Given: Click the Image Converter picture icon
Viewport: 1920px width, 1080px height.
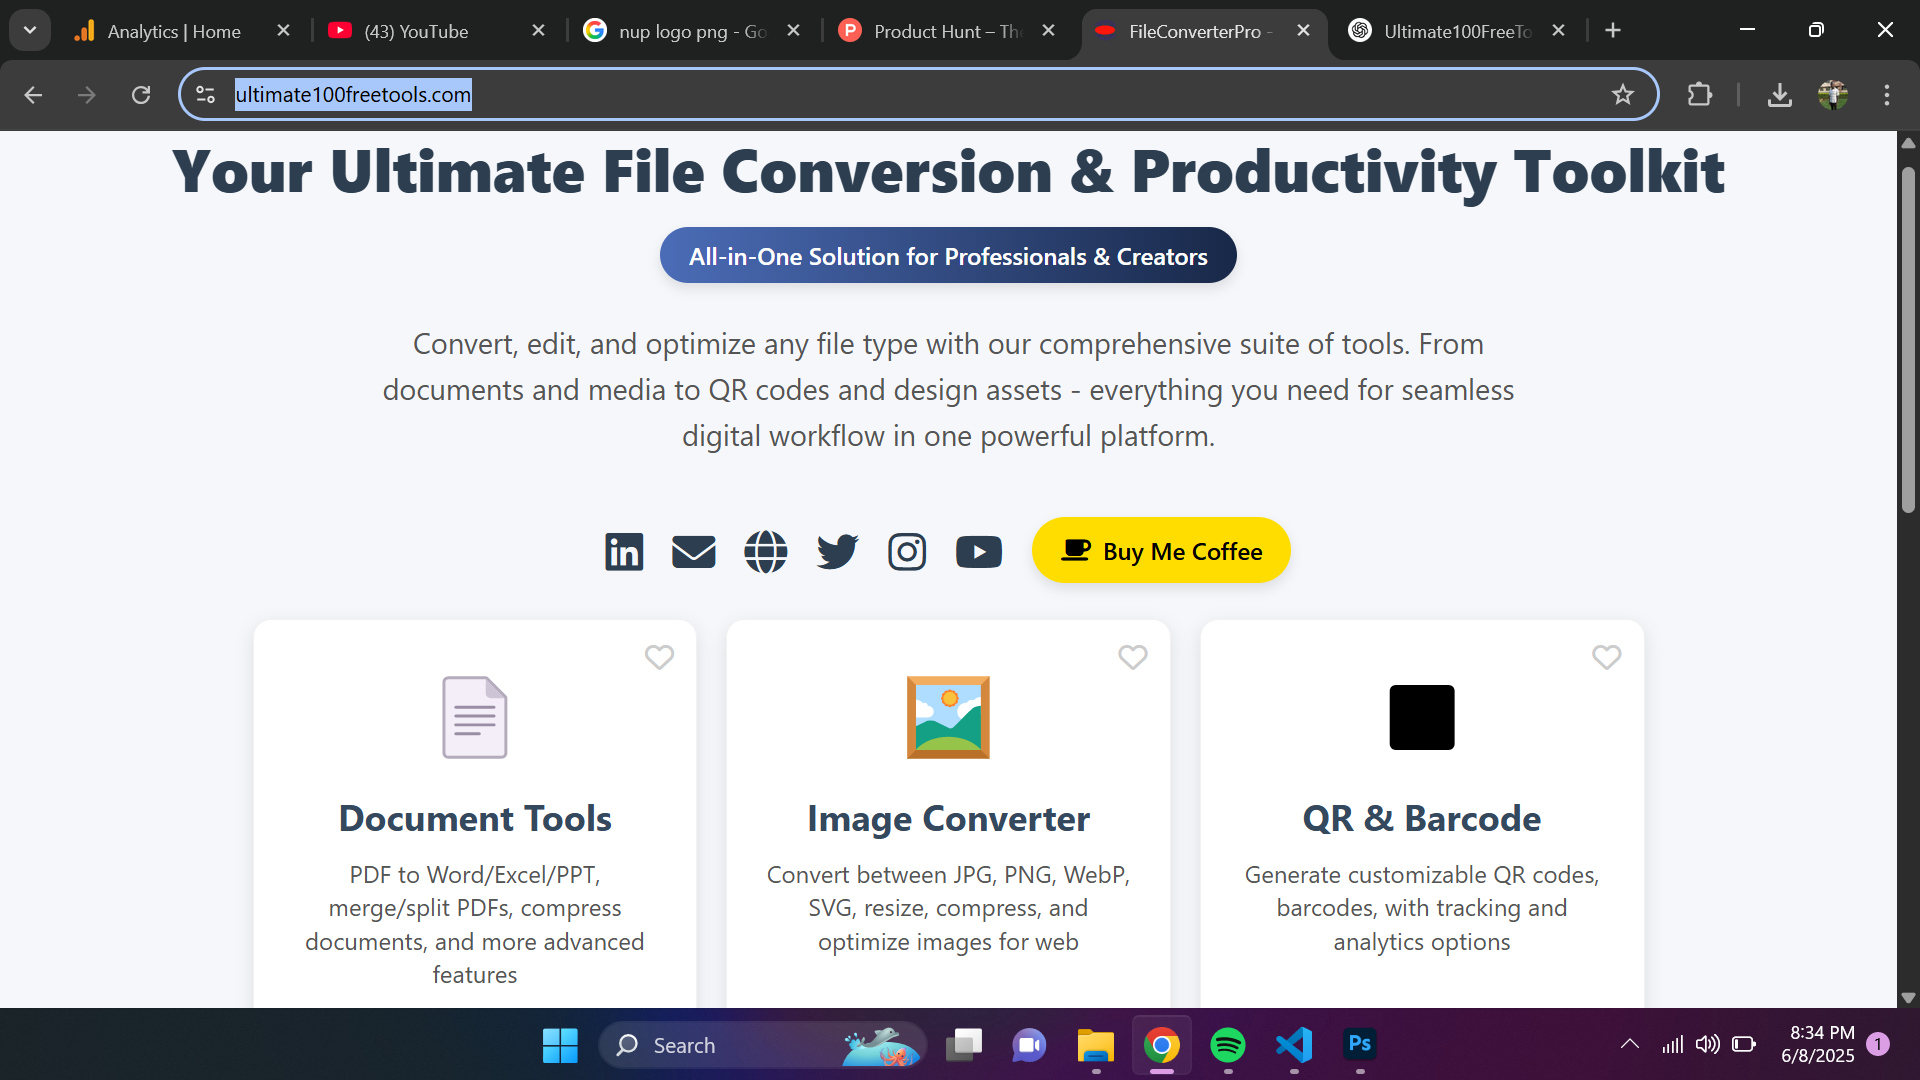Looking at the screenshot, I should [947, 716].
